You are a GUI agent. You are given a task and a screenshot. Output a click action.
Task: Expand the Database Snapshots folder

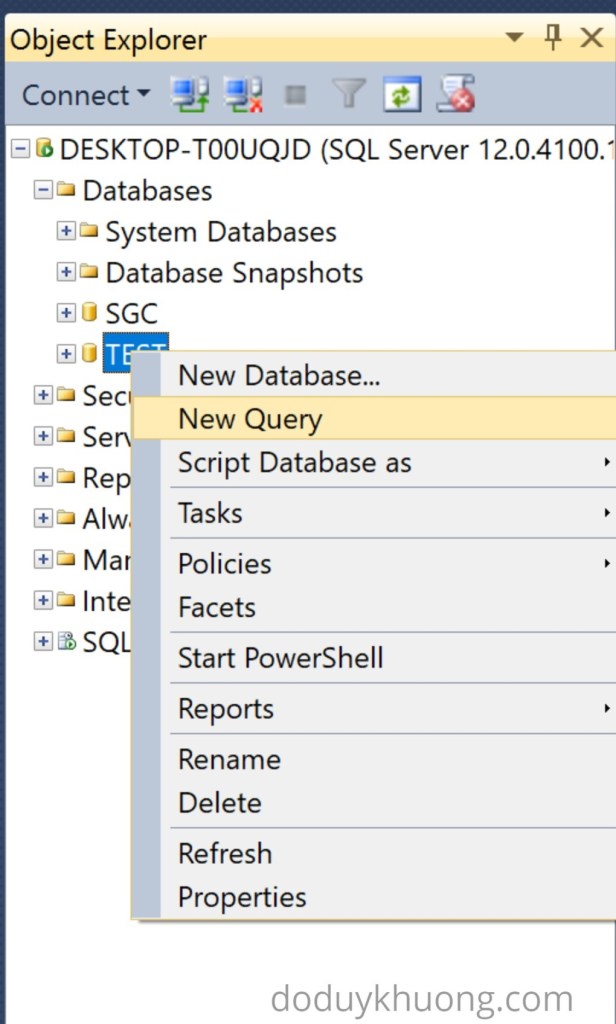pyautogui.click(x=64, y=272)
